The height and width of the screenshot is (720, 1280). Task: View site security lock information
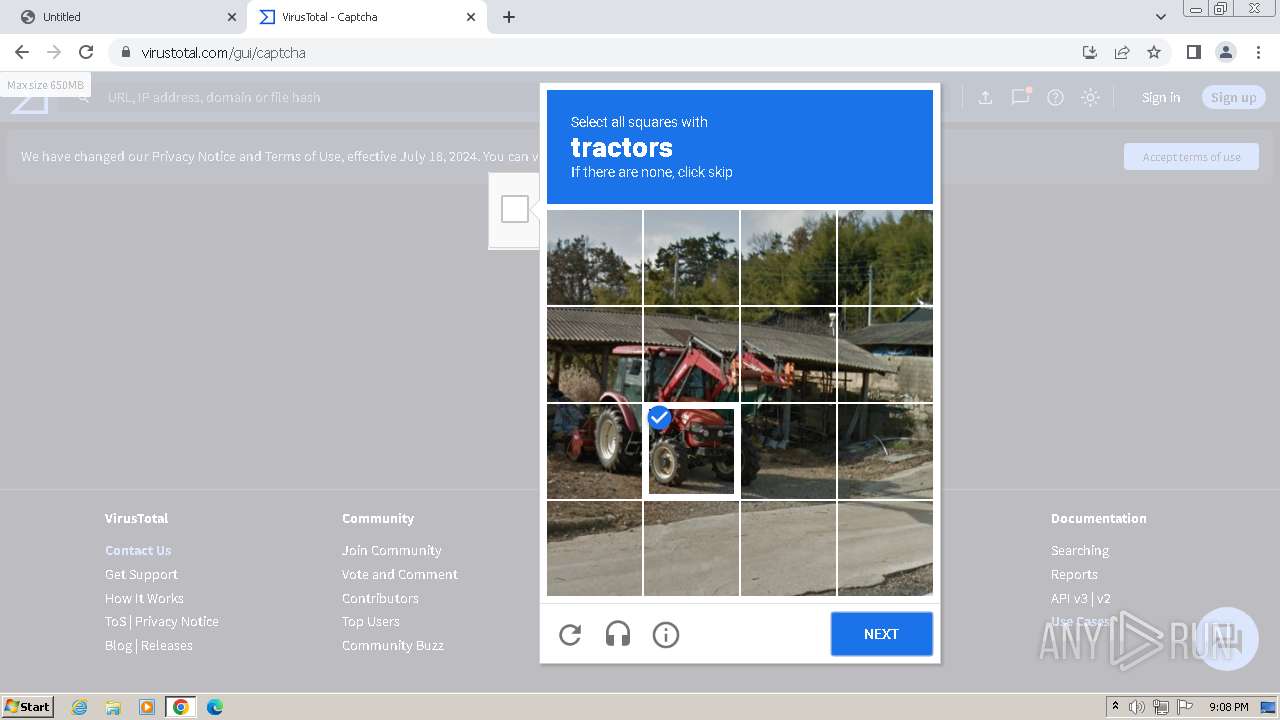pyautogui.click(x=125, y=52)
